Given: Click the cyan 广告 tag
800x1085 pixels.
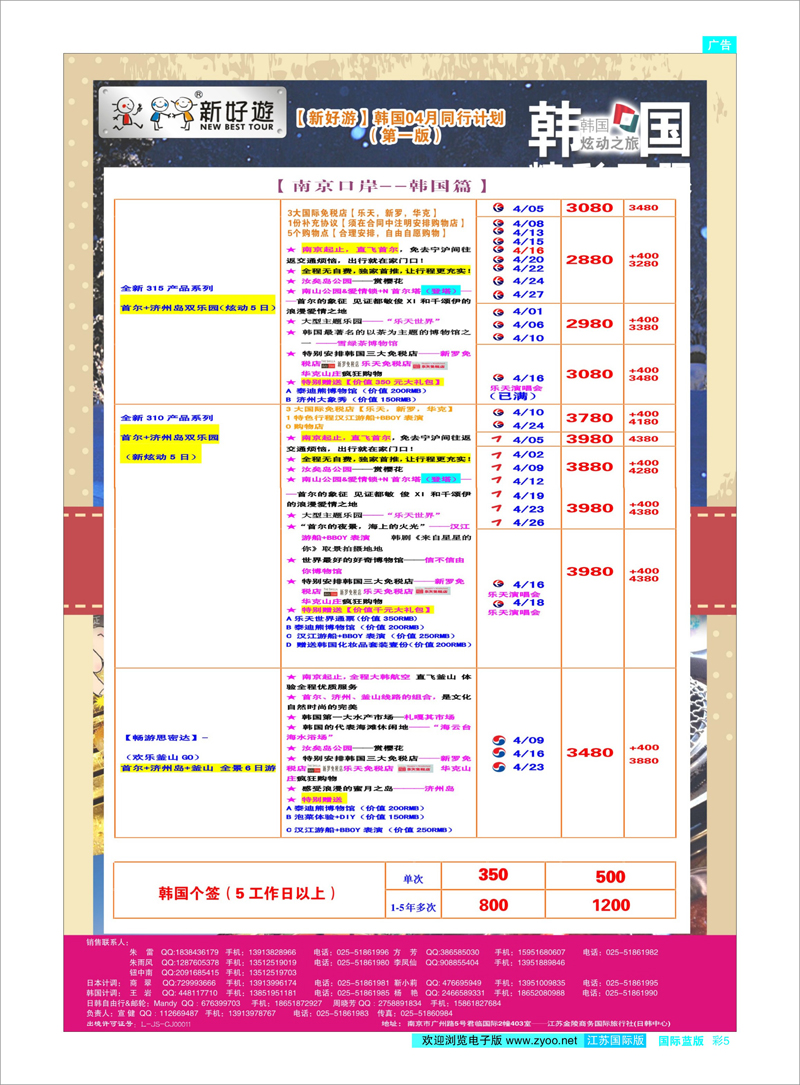Looking at the screenshot, I should click(x=720, y=45).
